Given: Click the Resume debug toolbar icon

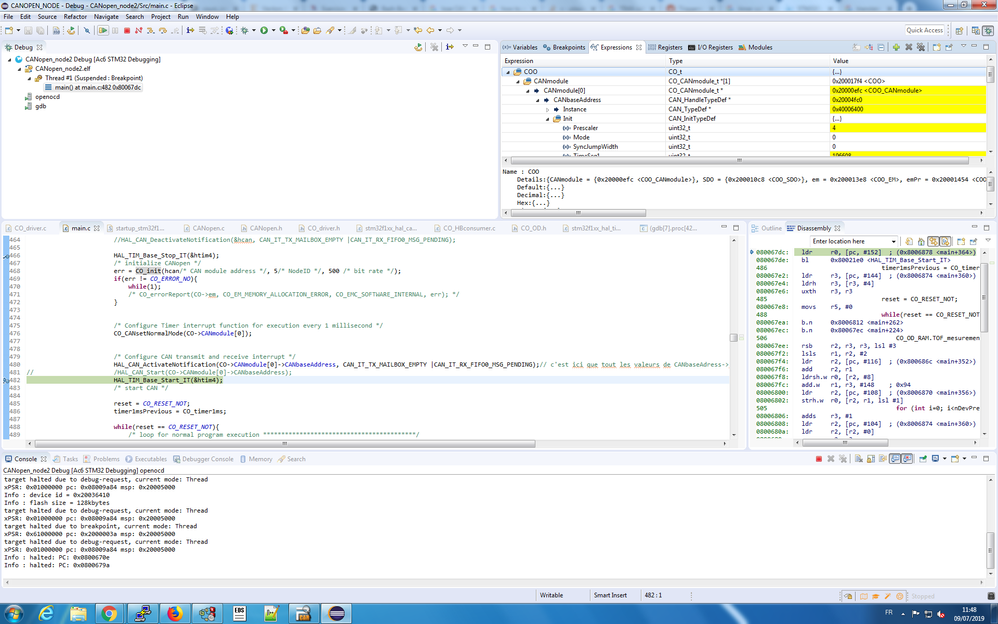Looking at the screenshot, I should pos(102,31).
